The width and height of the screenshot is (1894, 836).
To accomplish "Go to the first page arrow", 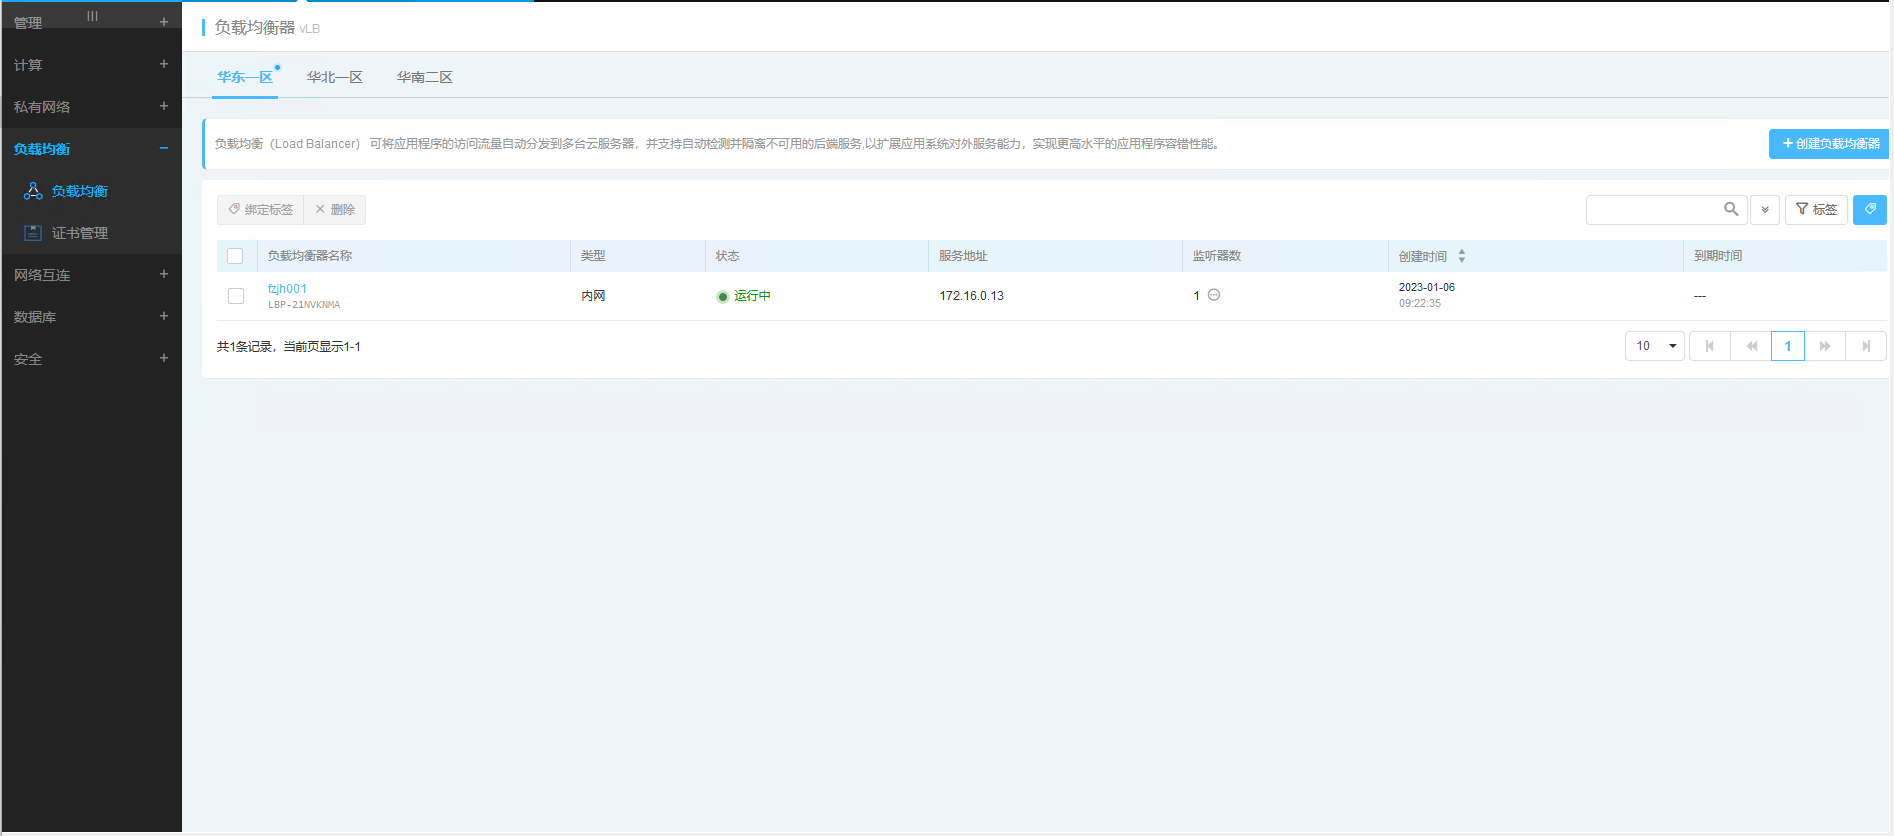I will pyautogui.click(x=1710, y=346).
